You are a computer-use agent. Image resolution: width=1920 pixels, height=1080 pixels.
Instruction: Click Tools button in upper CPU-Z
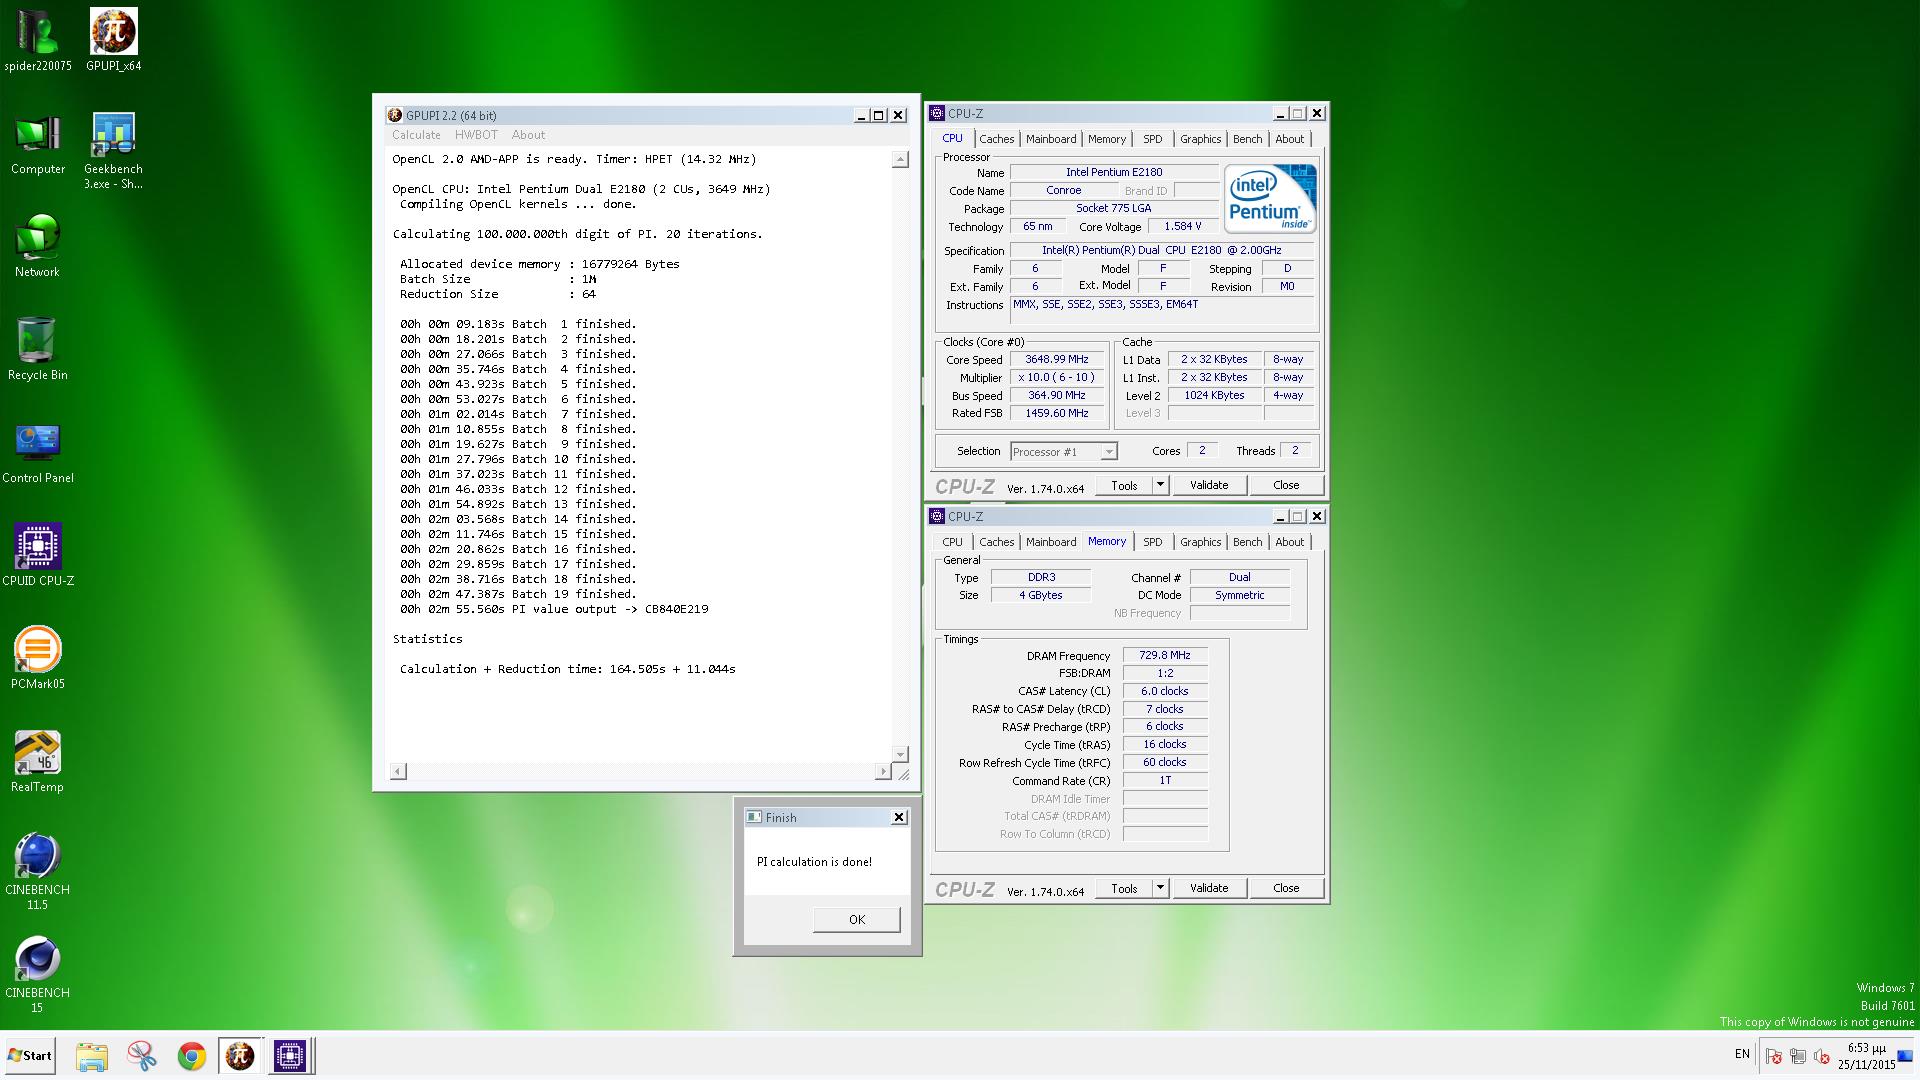1124,485
